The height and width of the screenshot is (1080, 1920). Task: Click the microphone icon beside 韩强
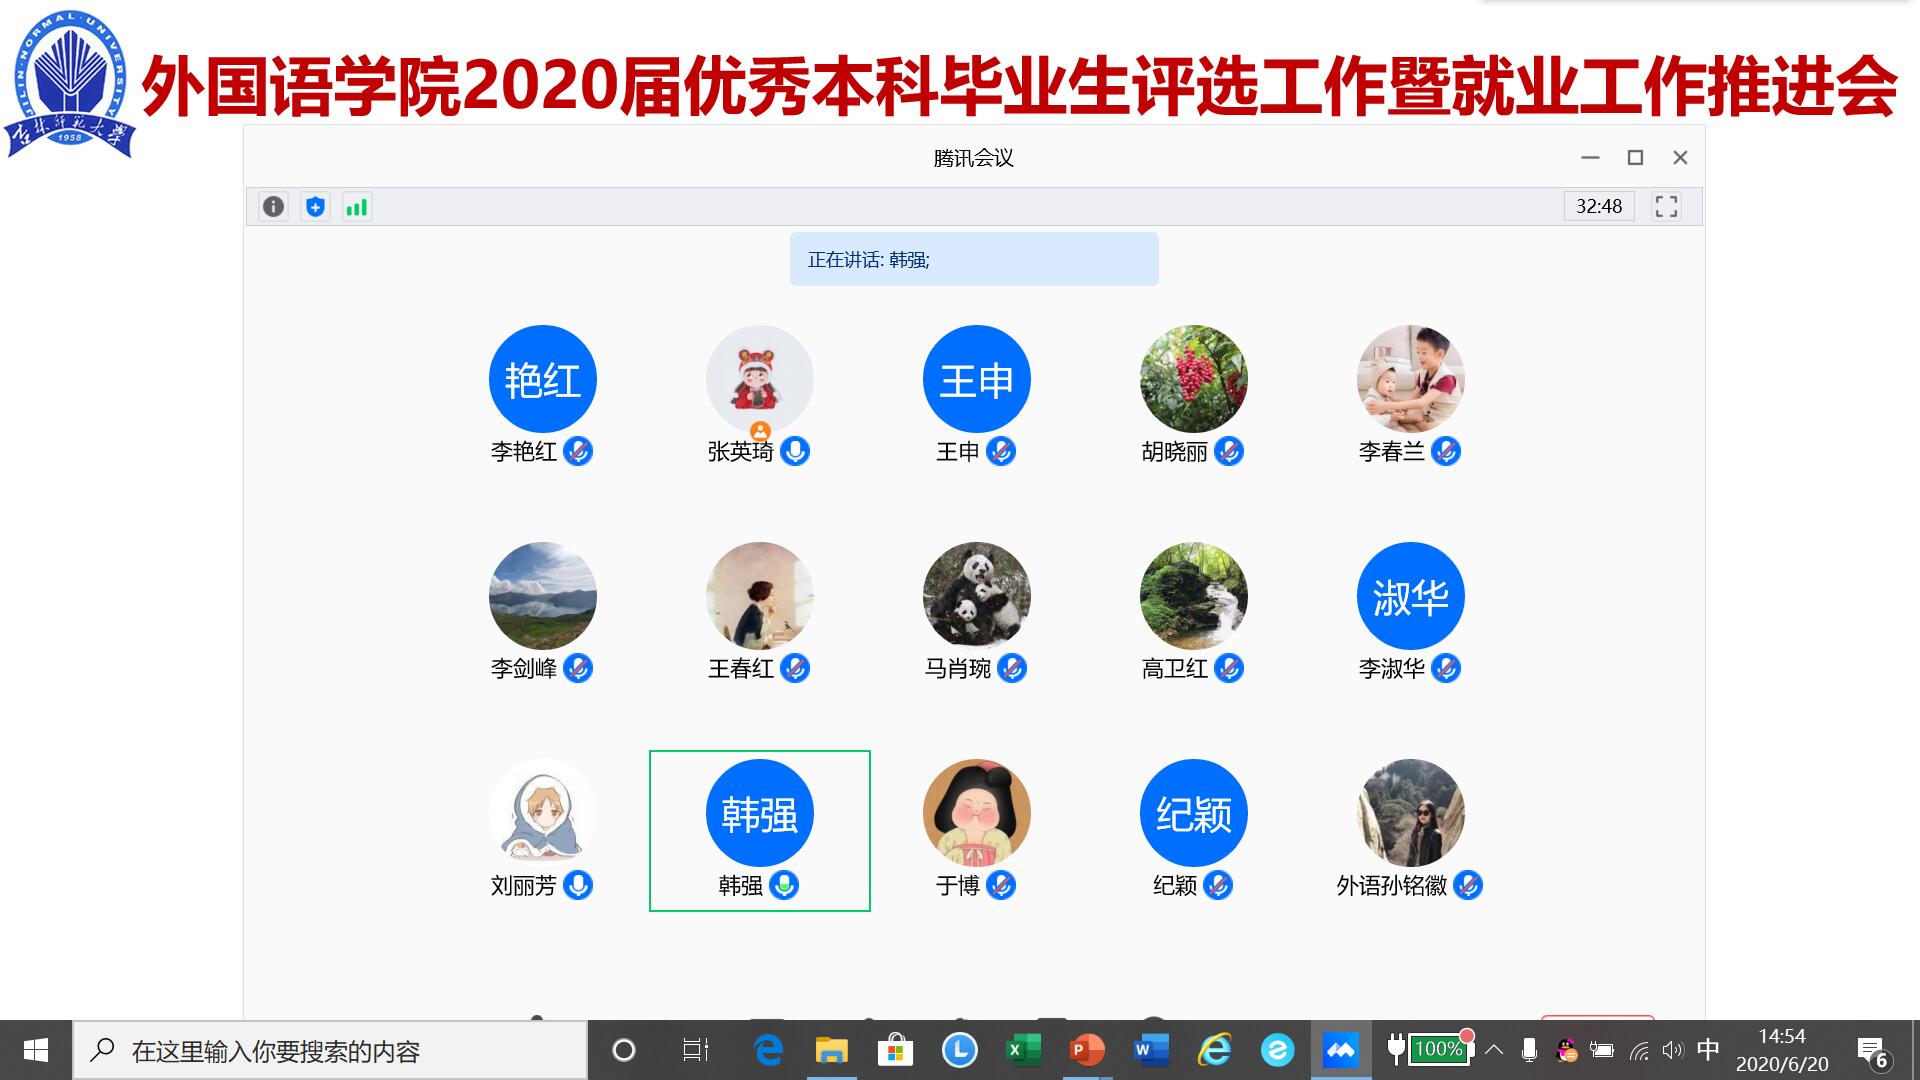click(x=784, y=885)
